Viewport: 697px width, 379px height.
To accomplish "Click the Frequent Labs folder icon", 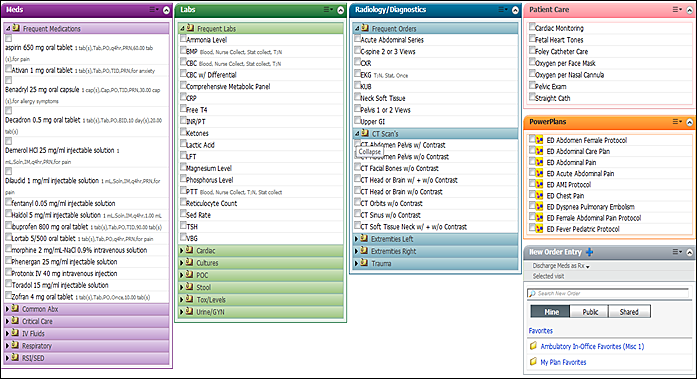I will 190,28.
